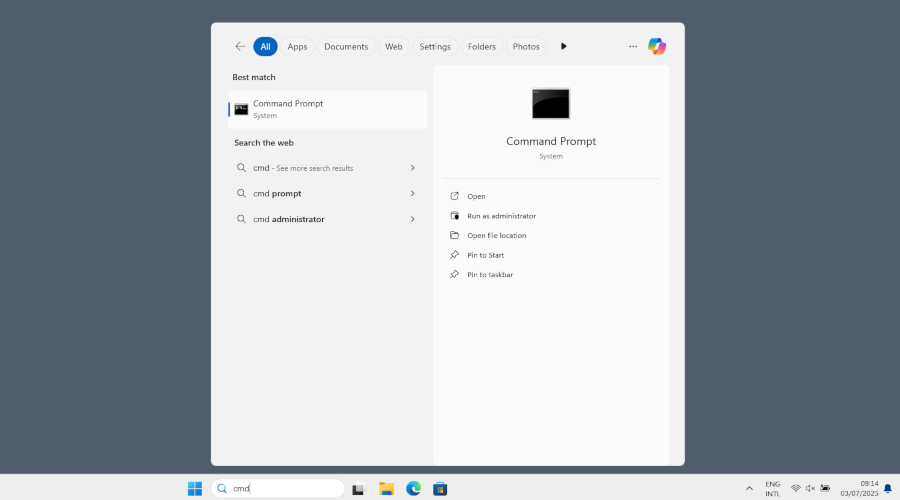Viewport: 900px width, 500px height.
Task: Select the Command Prompt best match result
Action: coord(328,109)
